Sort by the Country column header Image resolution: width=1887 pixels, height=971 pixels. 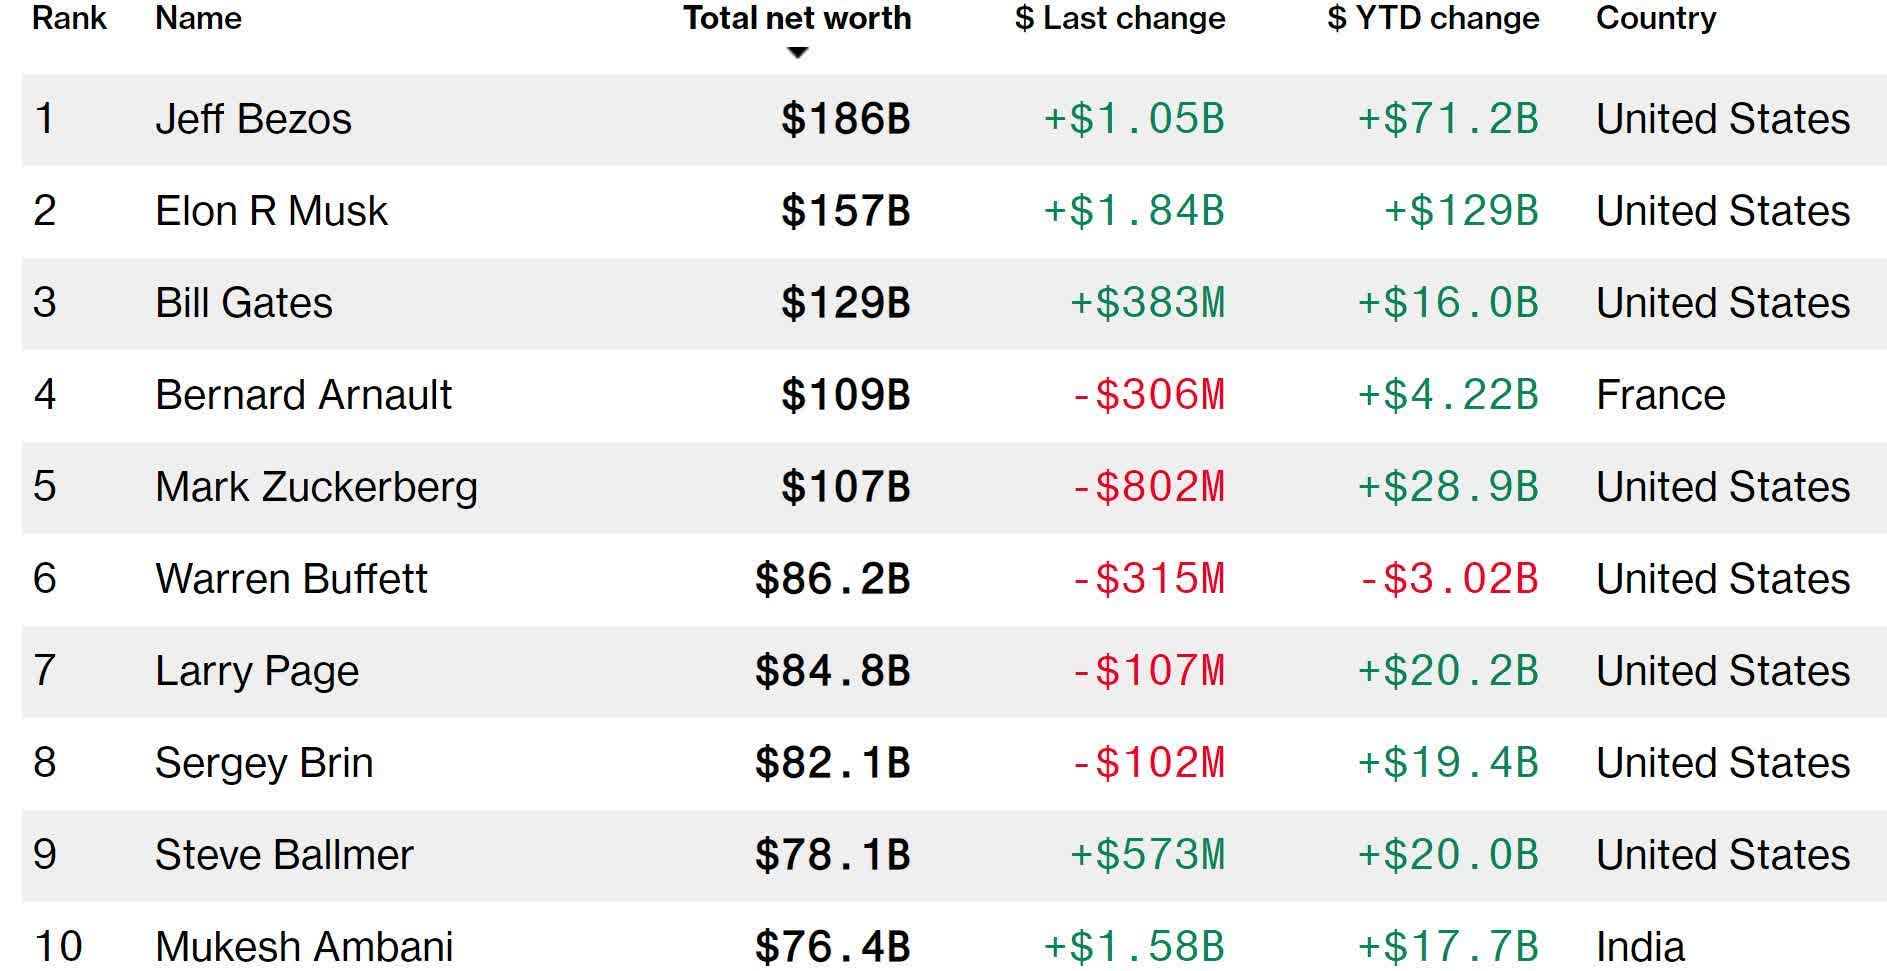pyautogui.click(x=1656, y=18)
